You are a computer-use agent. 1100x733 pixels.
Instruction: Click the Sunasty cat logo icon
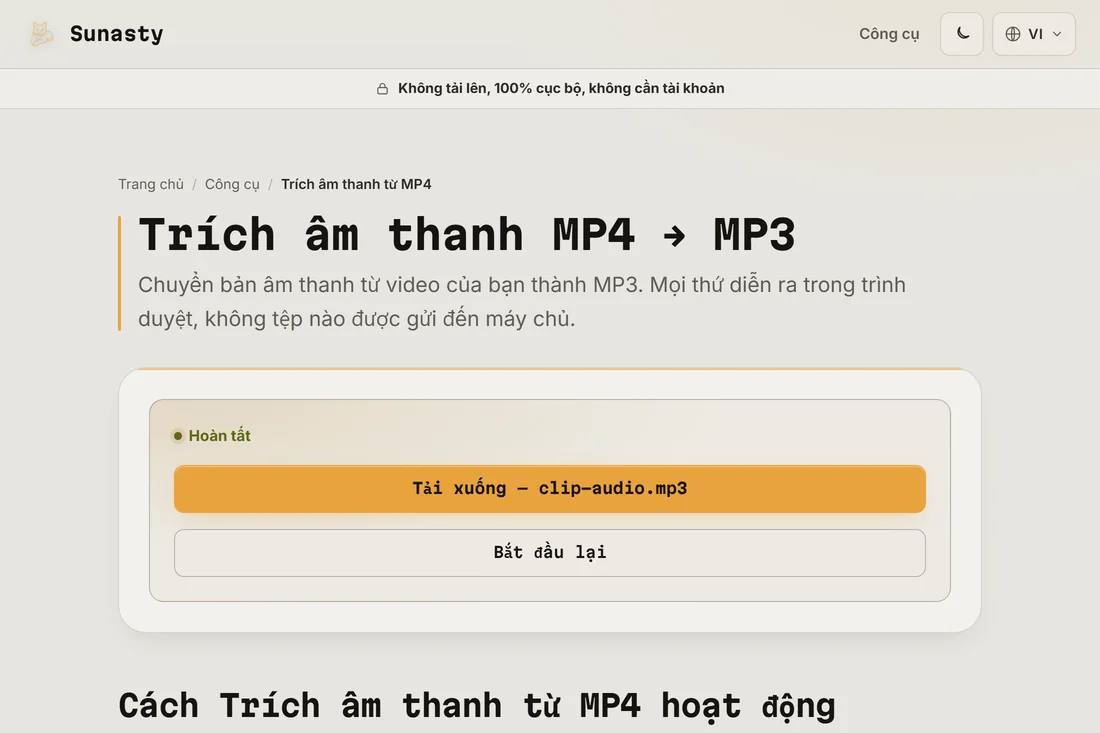click(41, 34)
